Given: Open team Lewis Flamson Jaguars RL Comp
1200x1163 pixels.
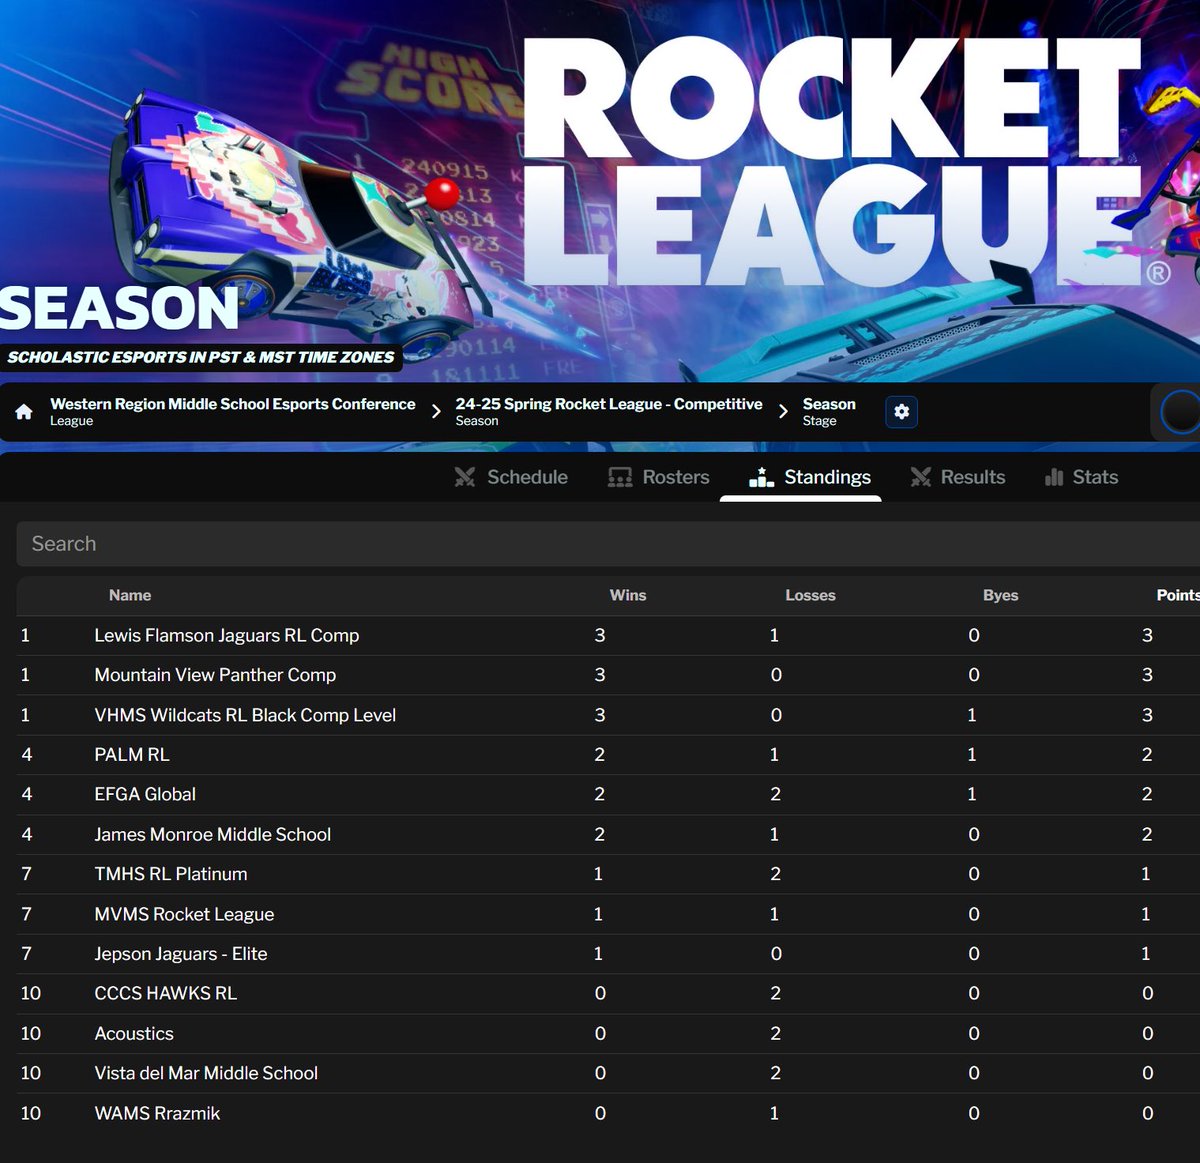Looking at the screenshot, I should point(227,635).
